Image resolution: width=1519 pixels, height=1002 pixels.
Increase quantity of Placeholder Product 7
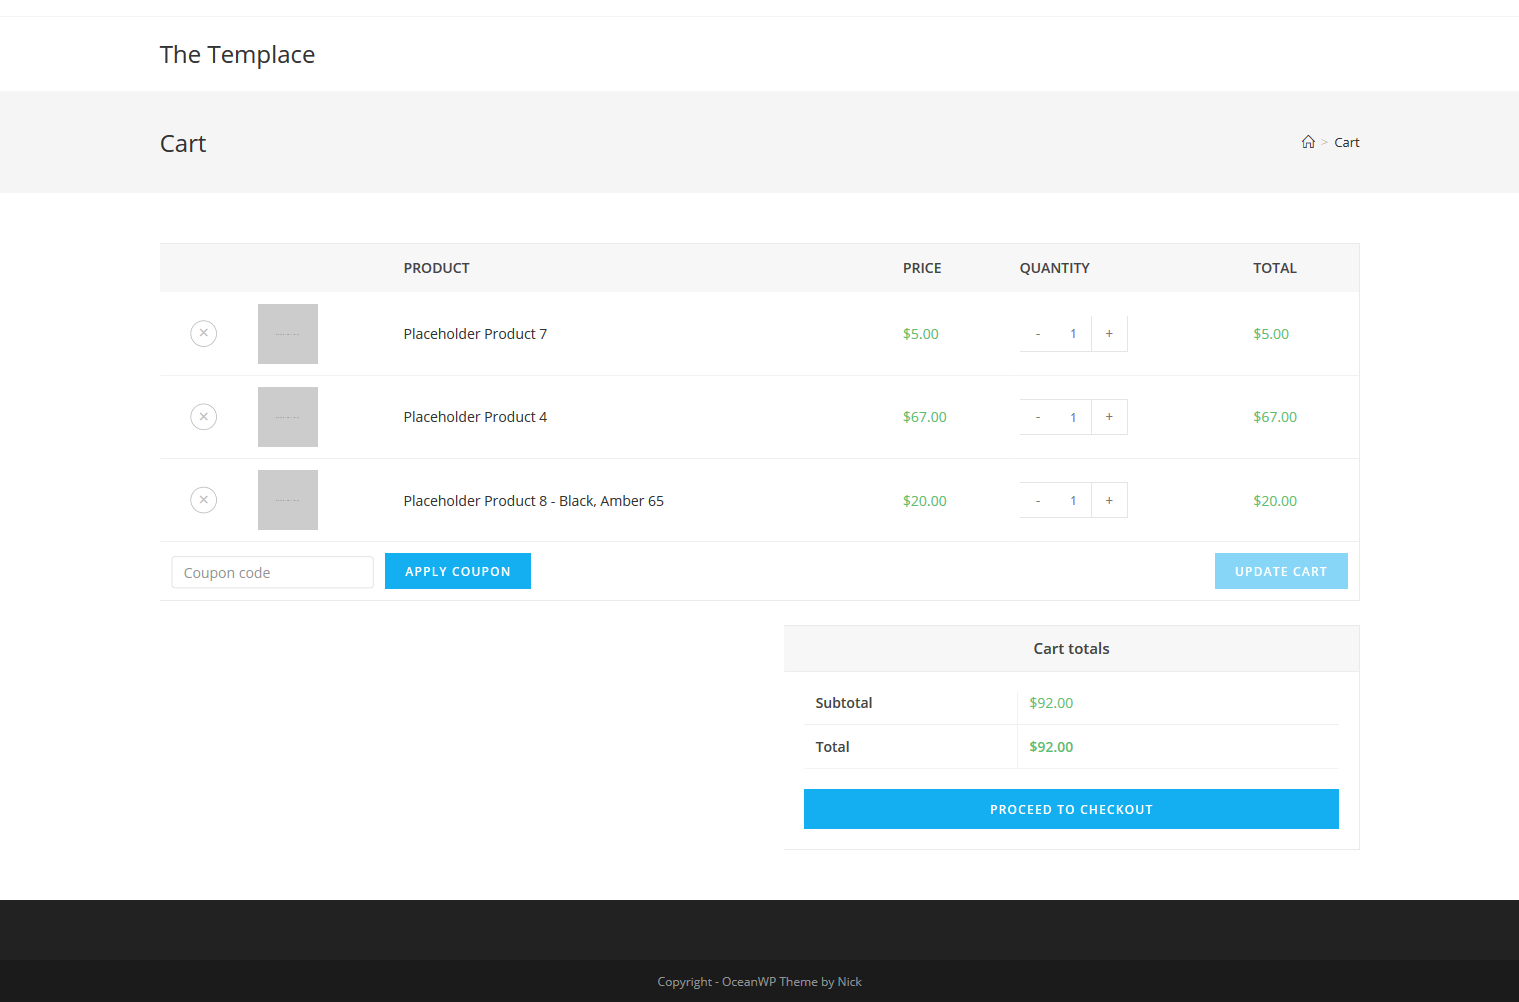tap(1109, 334)
